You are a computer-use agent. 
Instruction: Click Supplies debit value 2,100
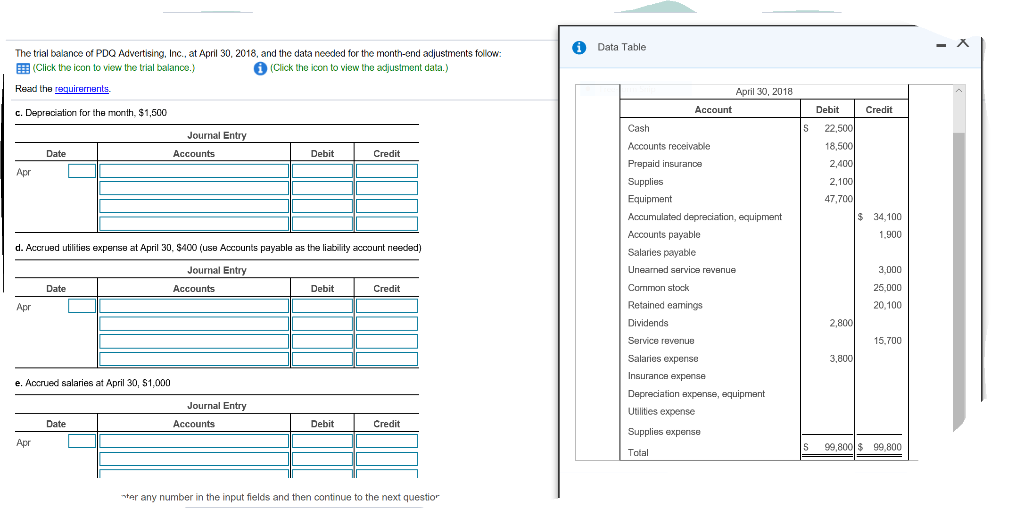pyautogui.click(x=841, y=181)
